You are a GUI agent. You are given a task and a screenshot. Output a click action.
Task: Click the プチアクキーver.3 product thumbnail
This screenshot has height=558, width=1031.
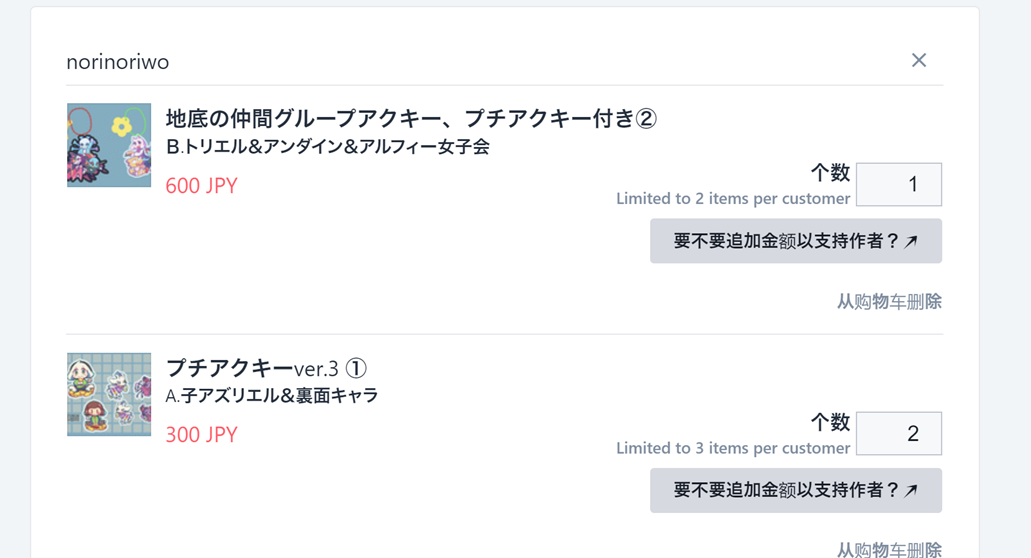coord(109,394)
